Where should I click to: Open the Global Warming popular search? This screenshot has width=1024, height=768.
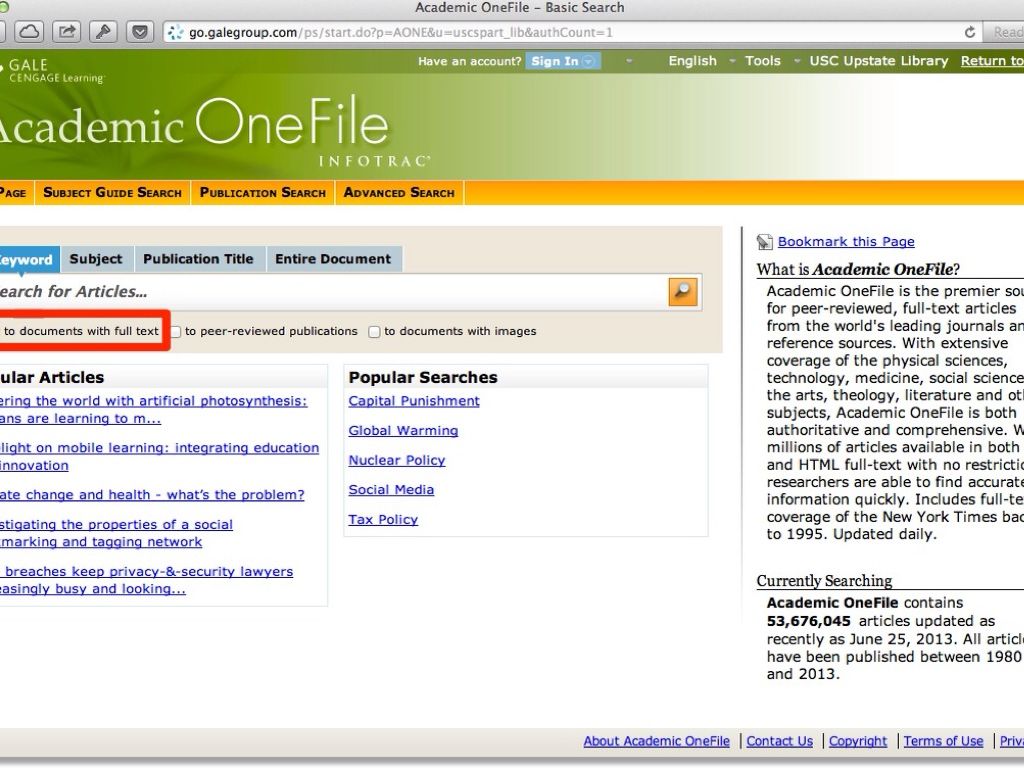coord(403,431)
